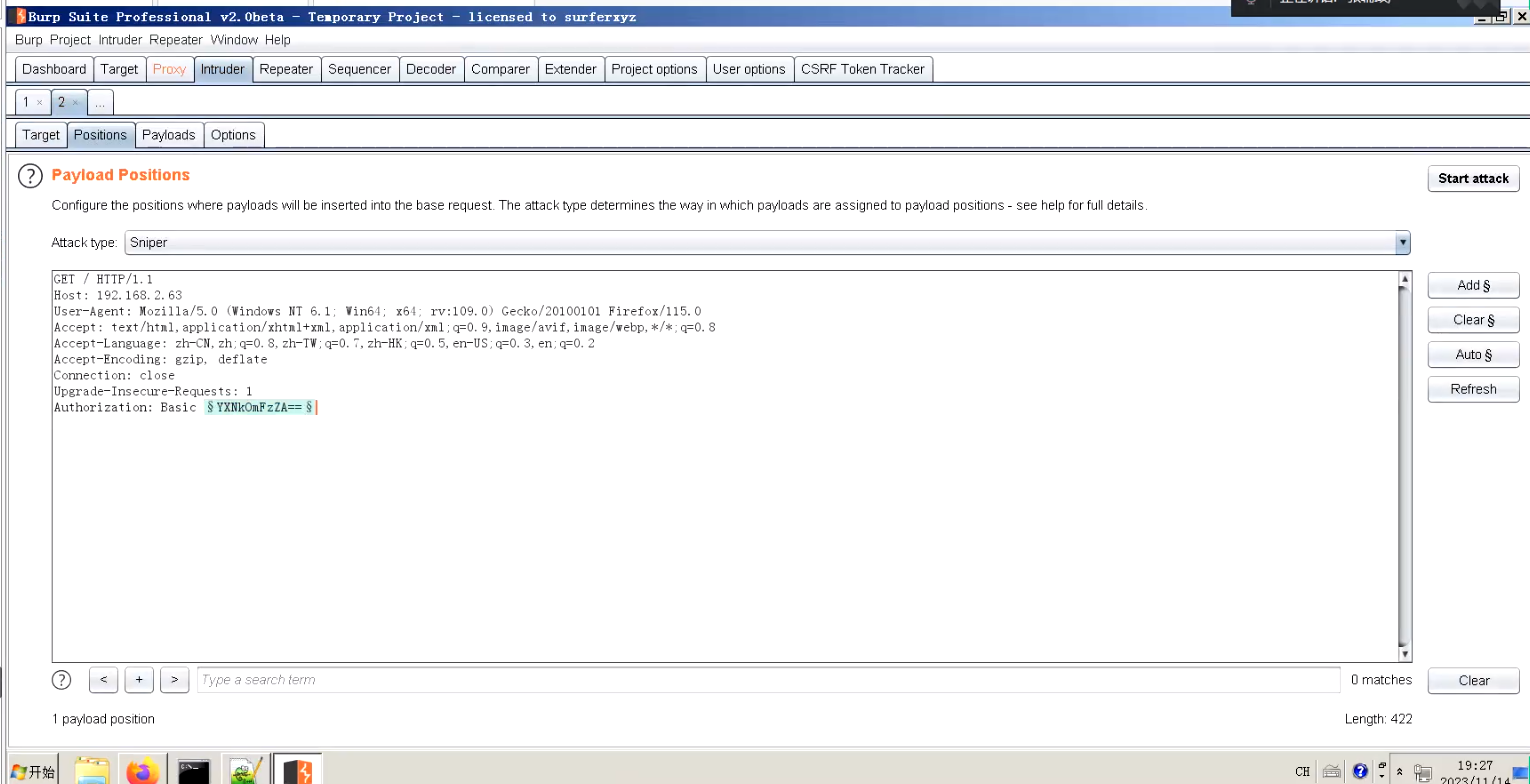
Task: Switch to the Dashboard tab
Action: tap(54, 69)
